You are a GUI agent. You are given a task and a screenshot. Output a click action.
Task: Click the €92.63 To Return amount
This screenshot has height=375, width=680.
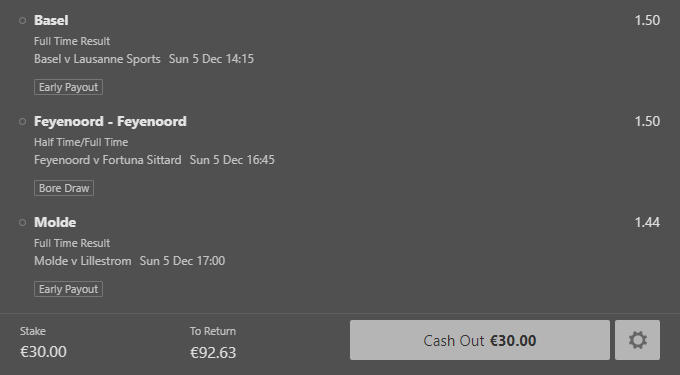[213, 352]
